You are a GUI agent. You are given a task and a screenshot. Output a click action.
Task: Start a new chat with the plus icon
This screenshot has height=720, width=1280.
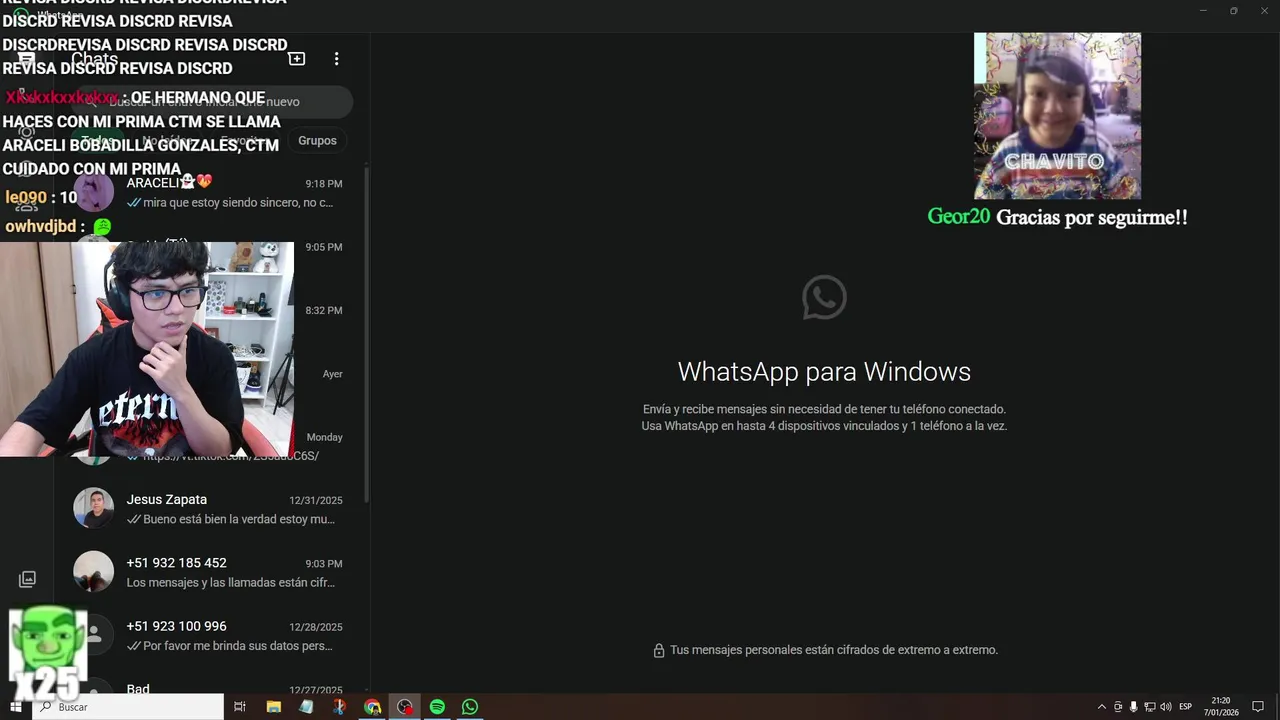tap(297, 59)
